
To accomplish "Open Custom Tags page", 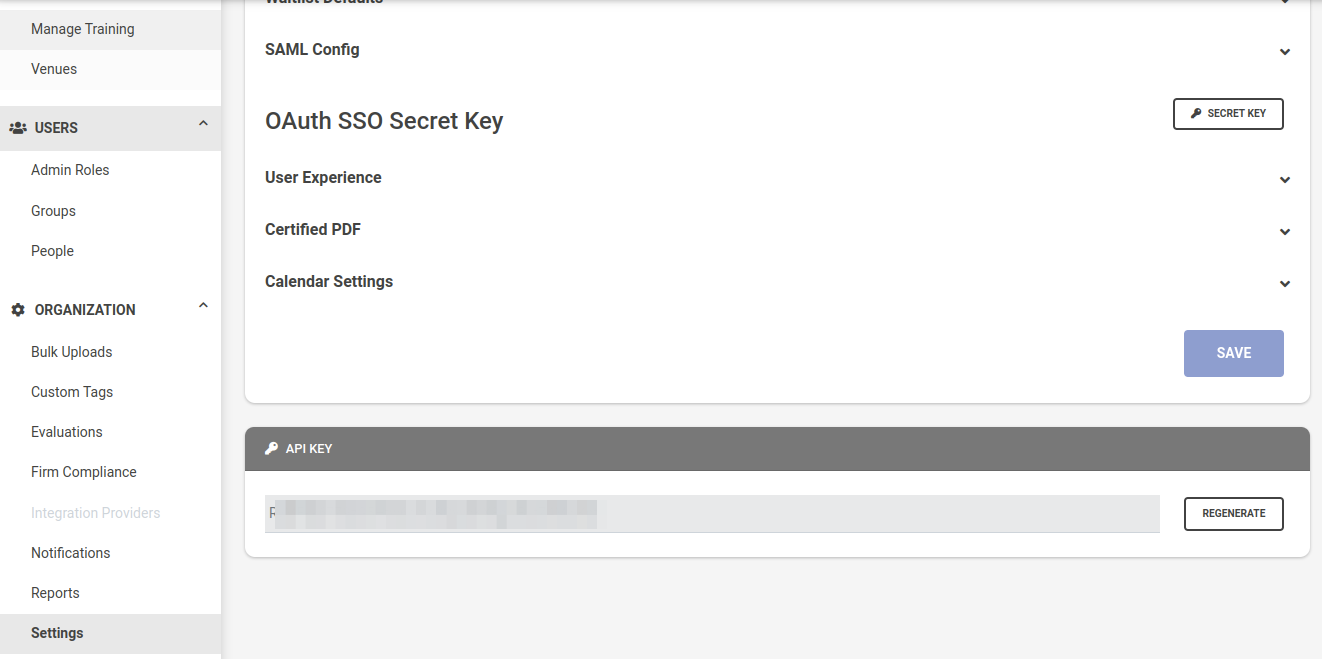I will coord(72,392).
